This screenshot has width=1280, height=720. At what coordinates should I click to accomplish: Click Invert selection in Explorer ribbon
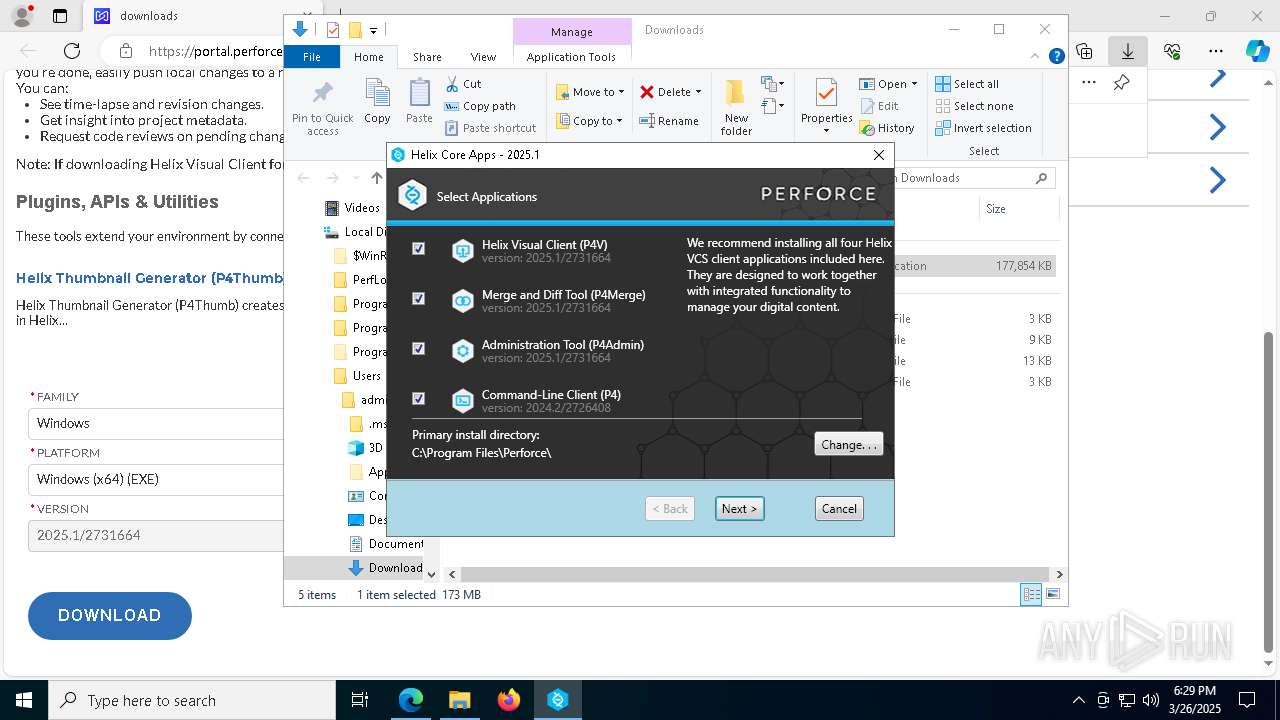(983, 128)
